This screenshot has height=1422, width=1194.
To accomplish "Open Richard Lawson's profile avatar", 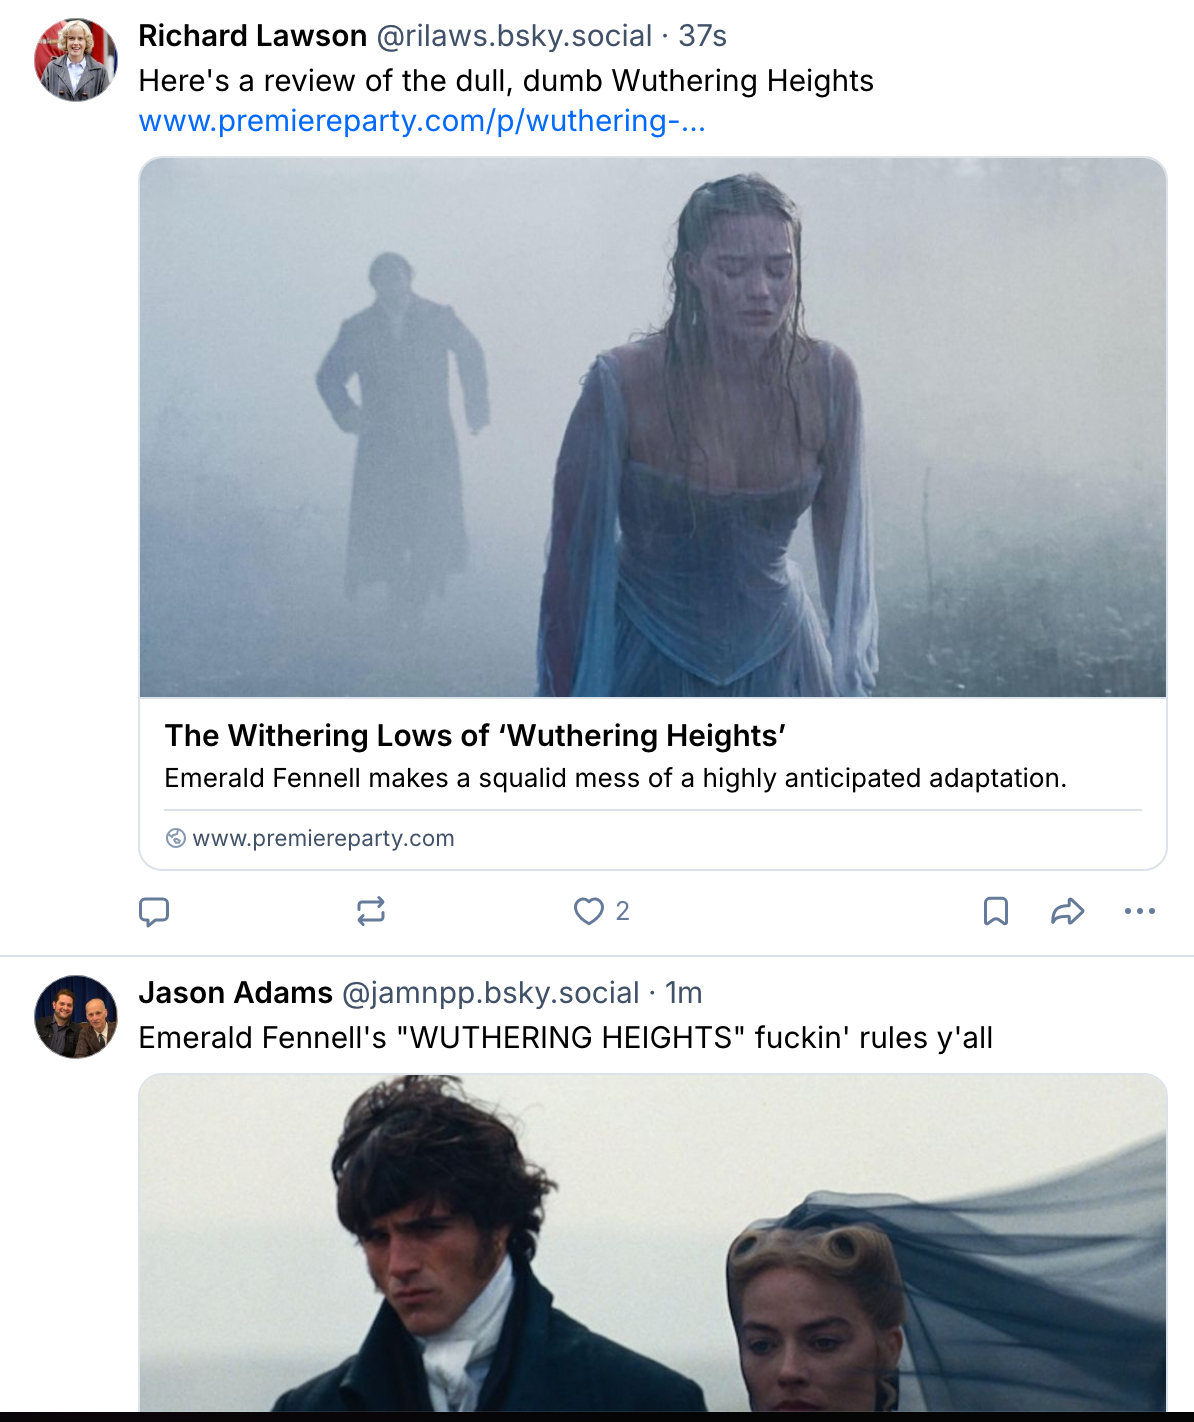I will pyautogui.click(x=76, y=60).
